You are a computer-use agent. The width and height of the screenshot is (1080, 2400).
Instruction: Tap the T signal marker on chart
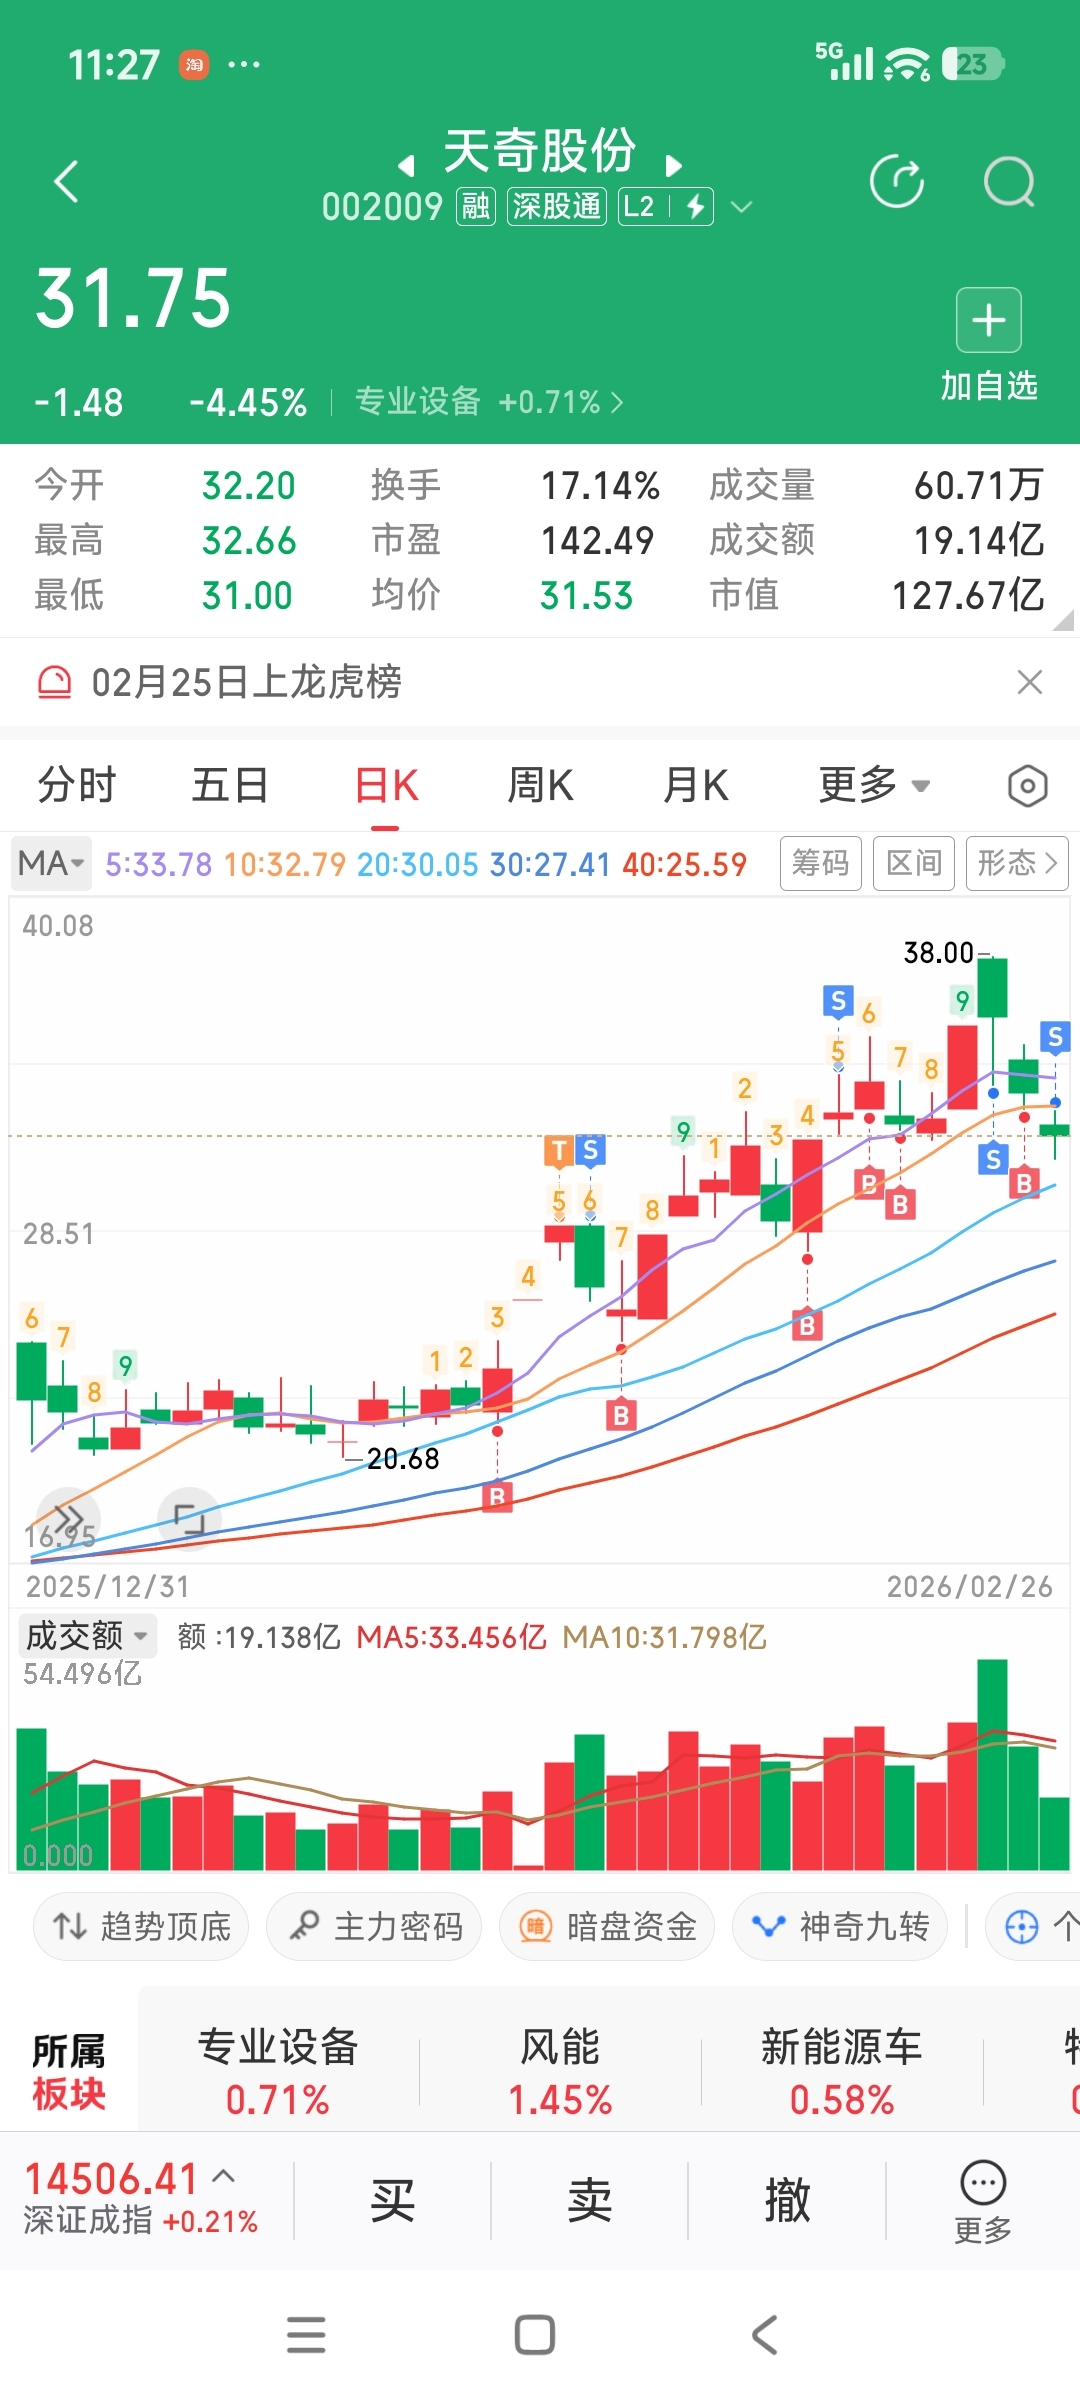tap(559, 1151)
